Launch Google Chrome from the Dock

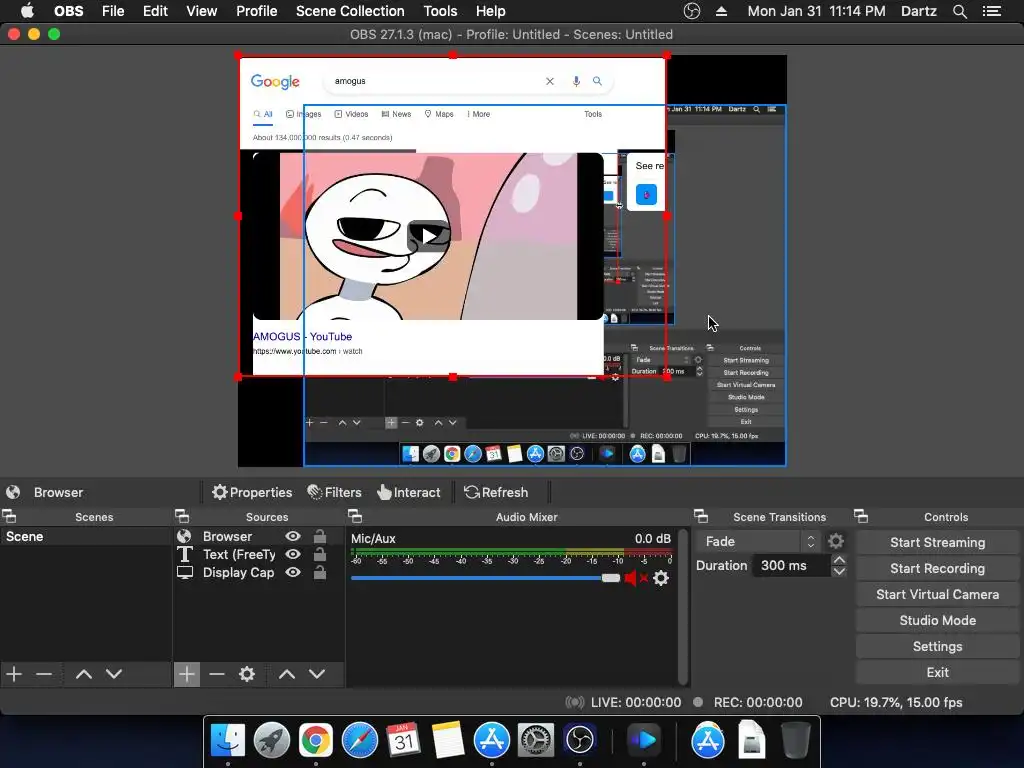coord(315,741)
